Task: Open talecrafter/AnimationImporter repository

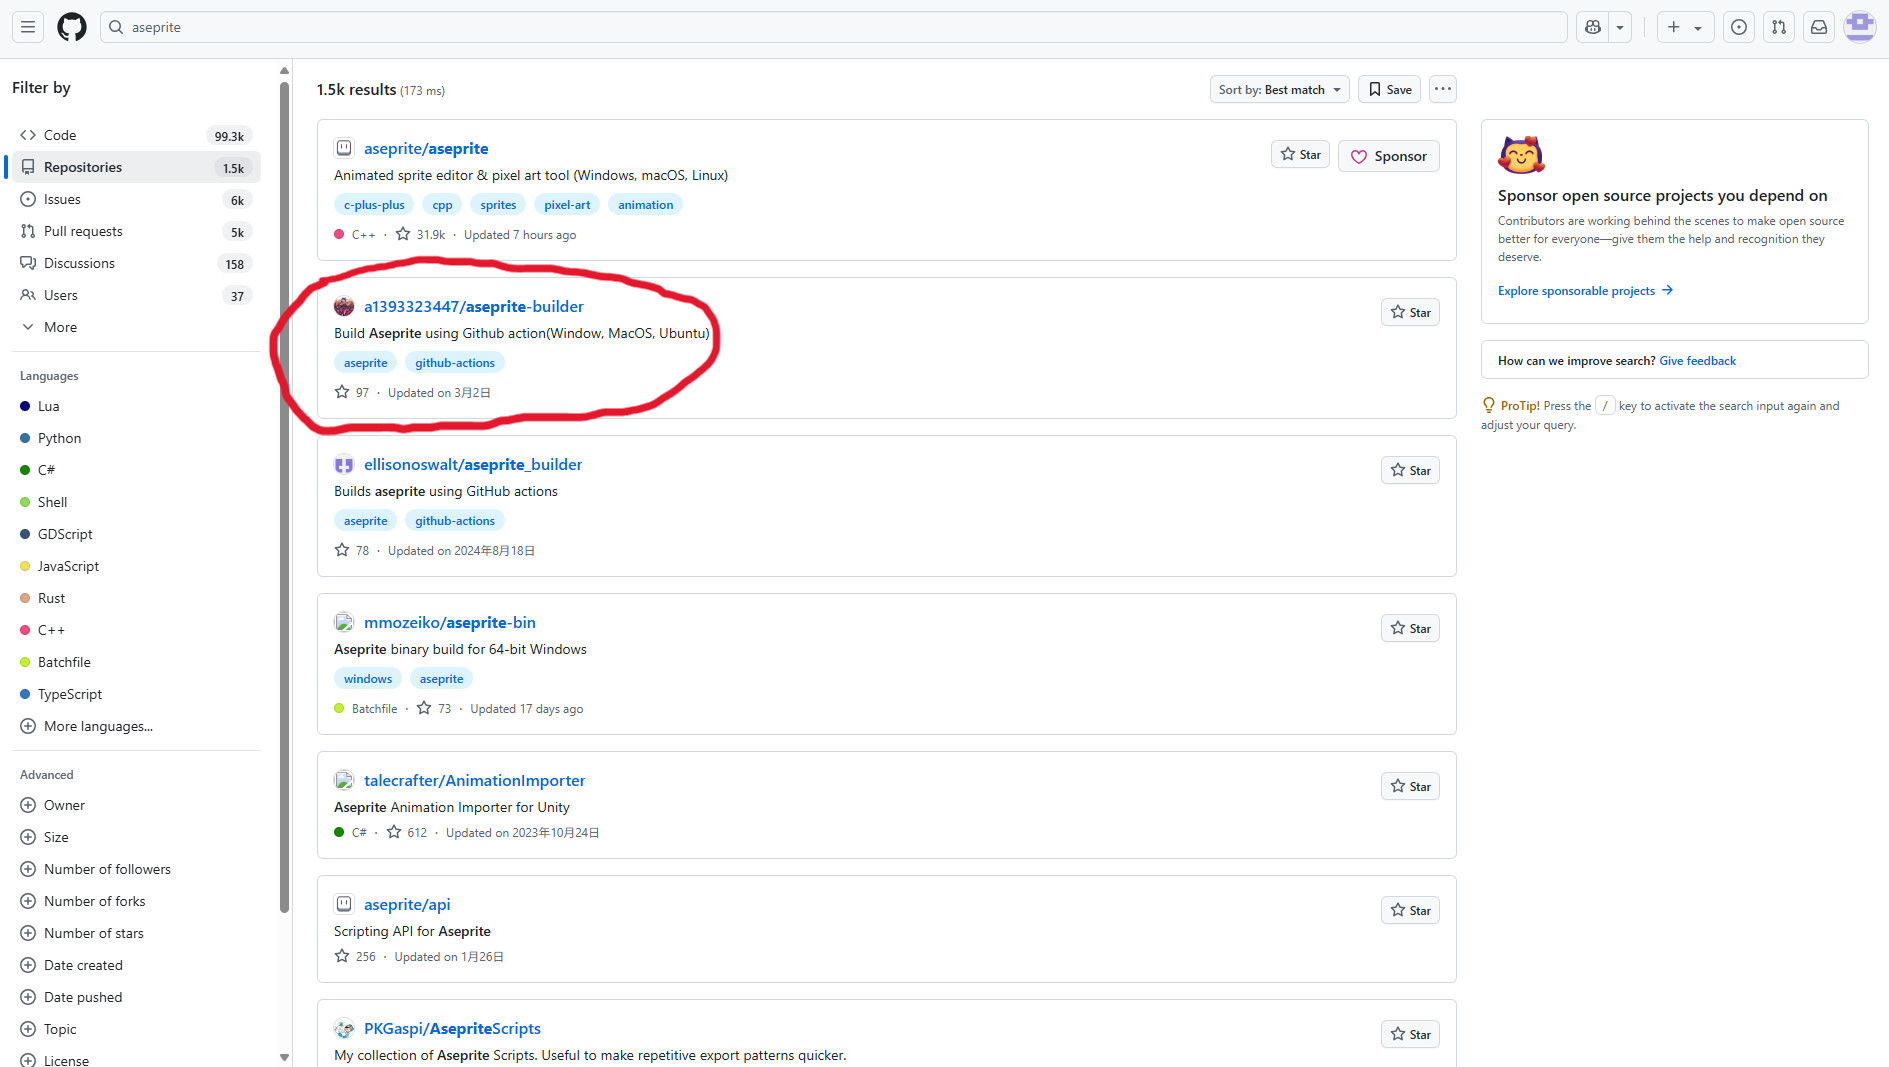Action: coord(474,780)
